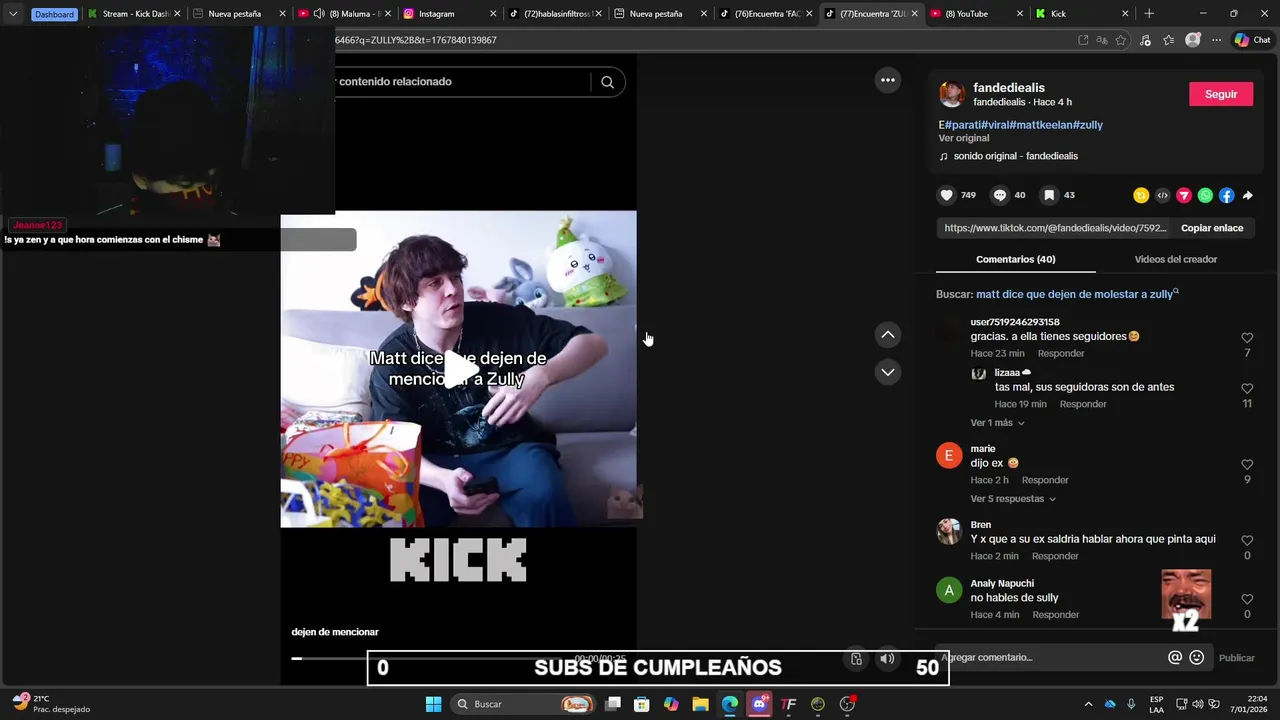1280x720 pixels.
Task: Open fandediealis profile avatar
Action: click(952, 94)
